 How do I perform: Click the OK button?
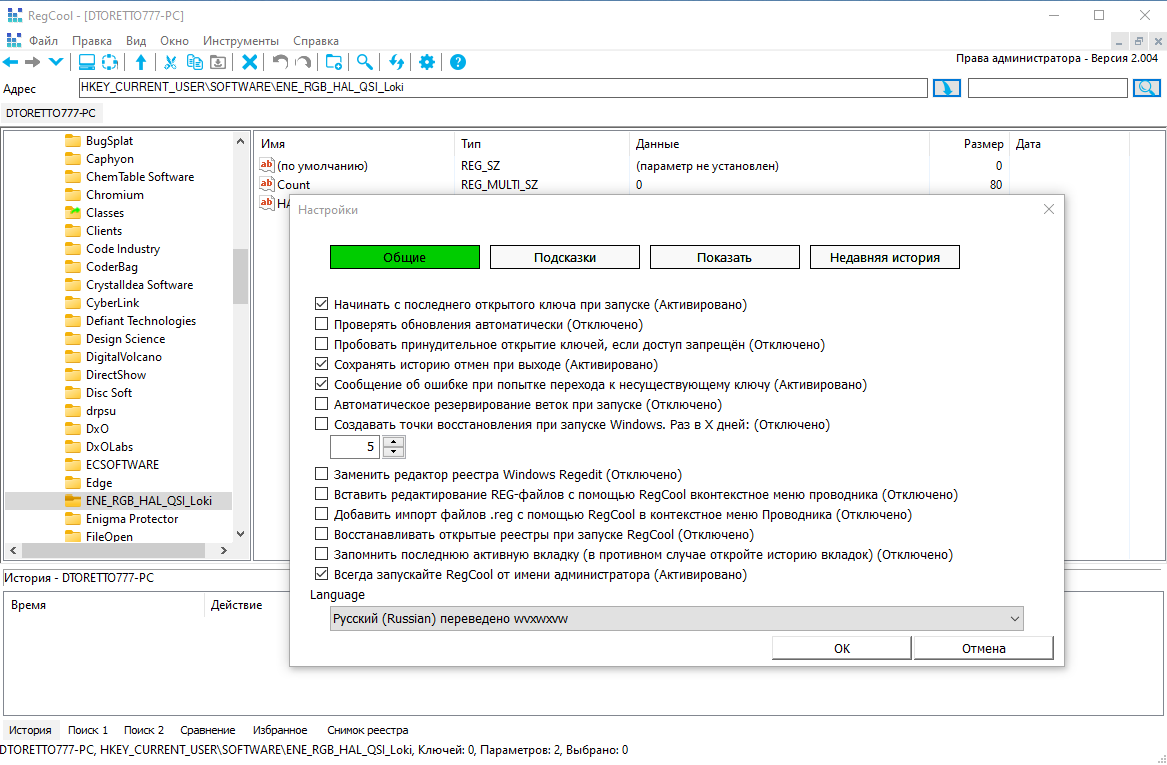[x=842, y=648]
